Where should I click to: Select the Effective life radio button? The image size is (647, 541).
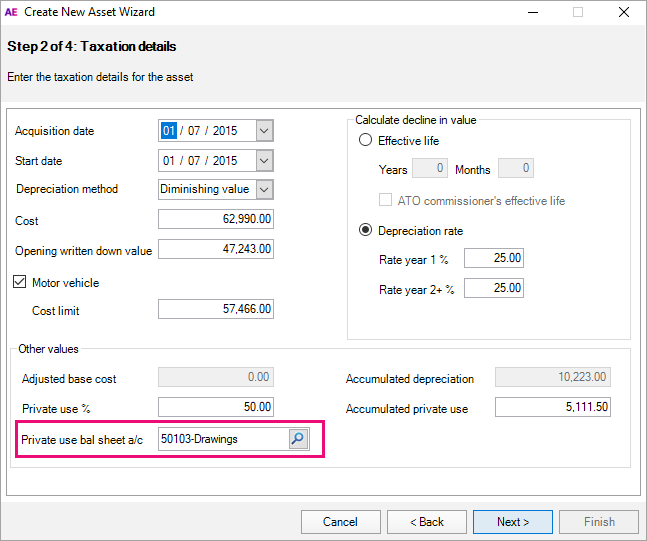(366, 141)
